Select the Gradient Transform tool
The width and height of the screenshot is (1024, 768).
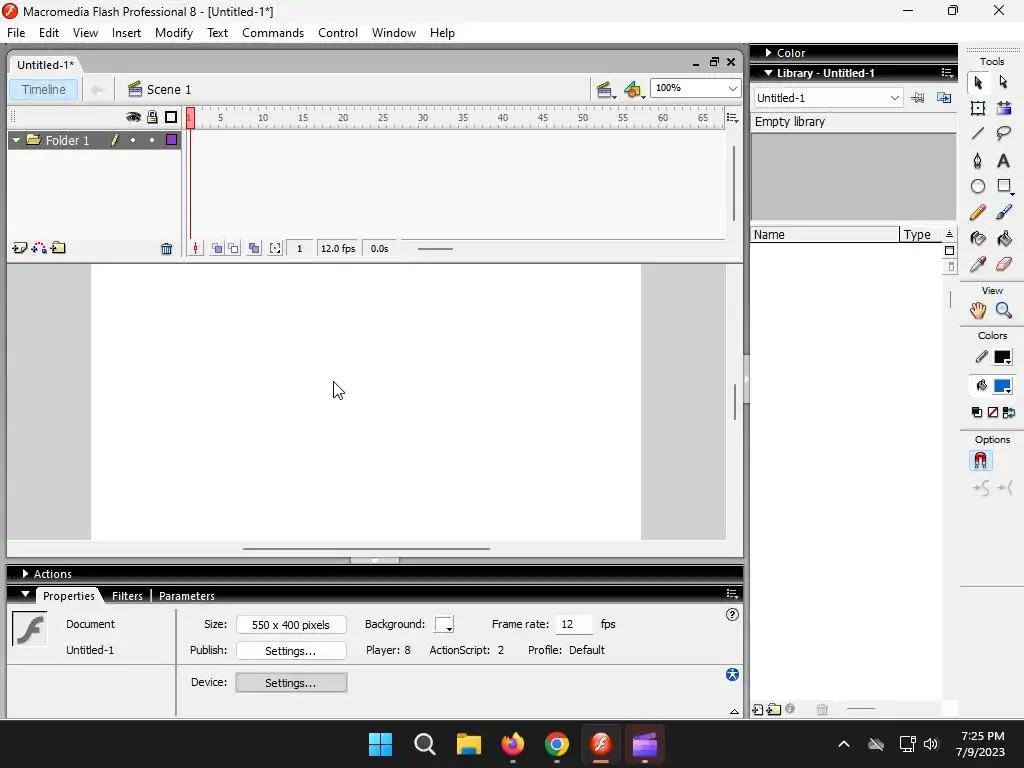point(1004,108)
